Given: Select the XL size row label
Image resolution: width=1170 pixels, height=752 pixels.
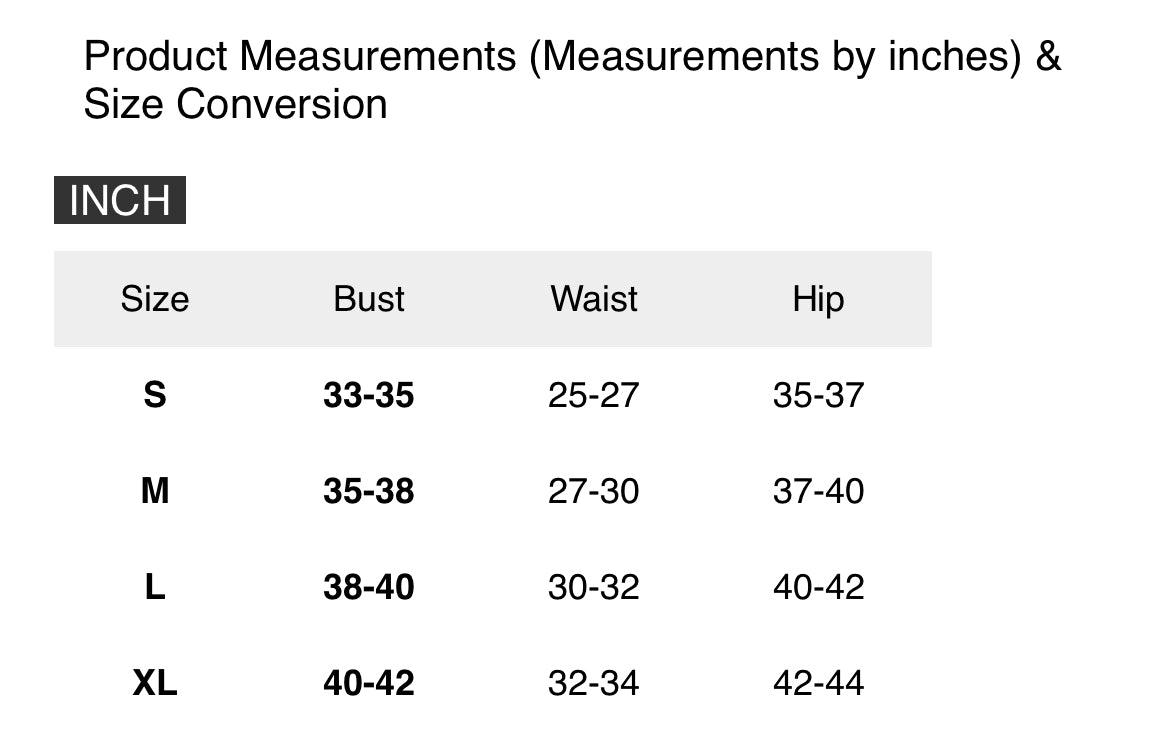Looking at the screenshot, I should pos(155,683).
